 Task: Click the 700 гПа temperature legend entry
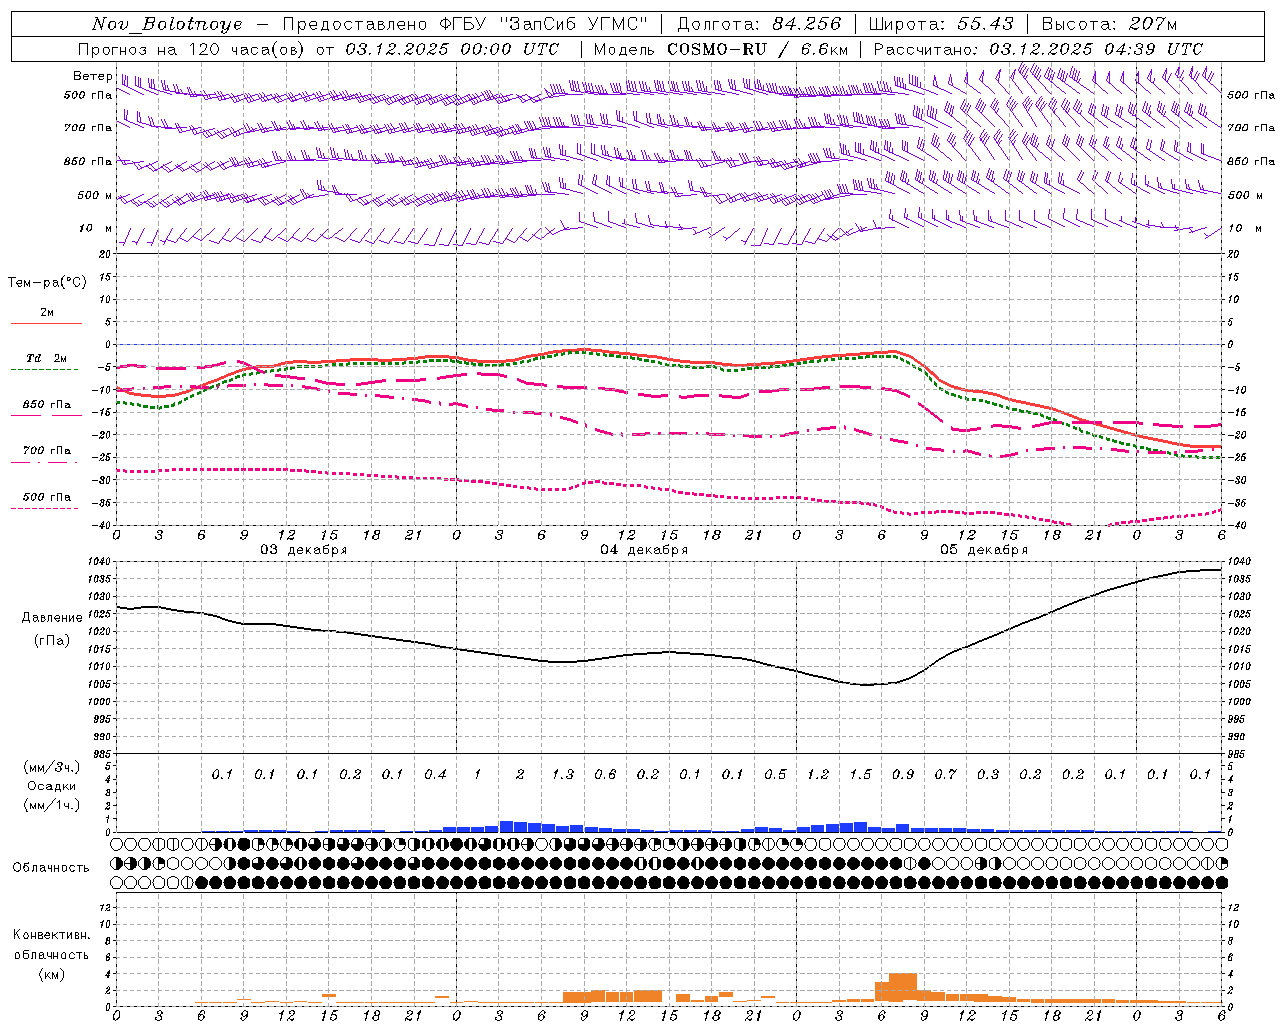click(46, 450)
